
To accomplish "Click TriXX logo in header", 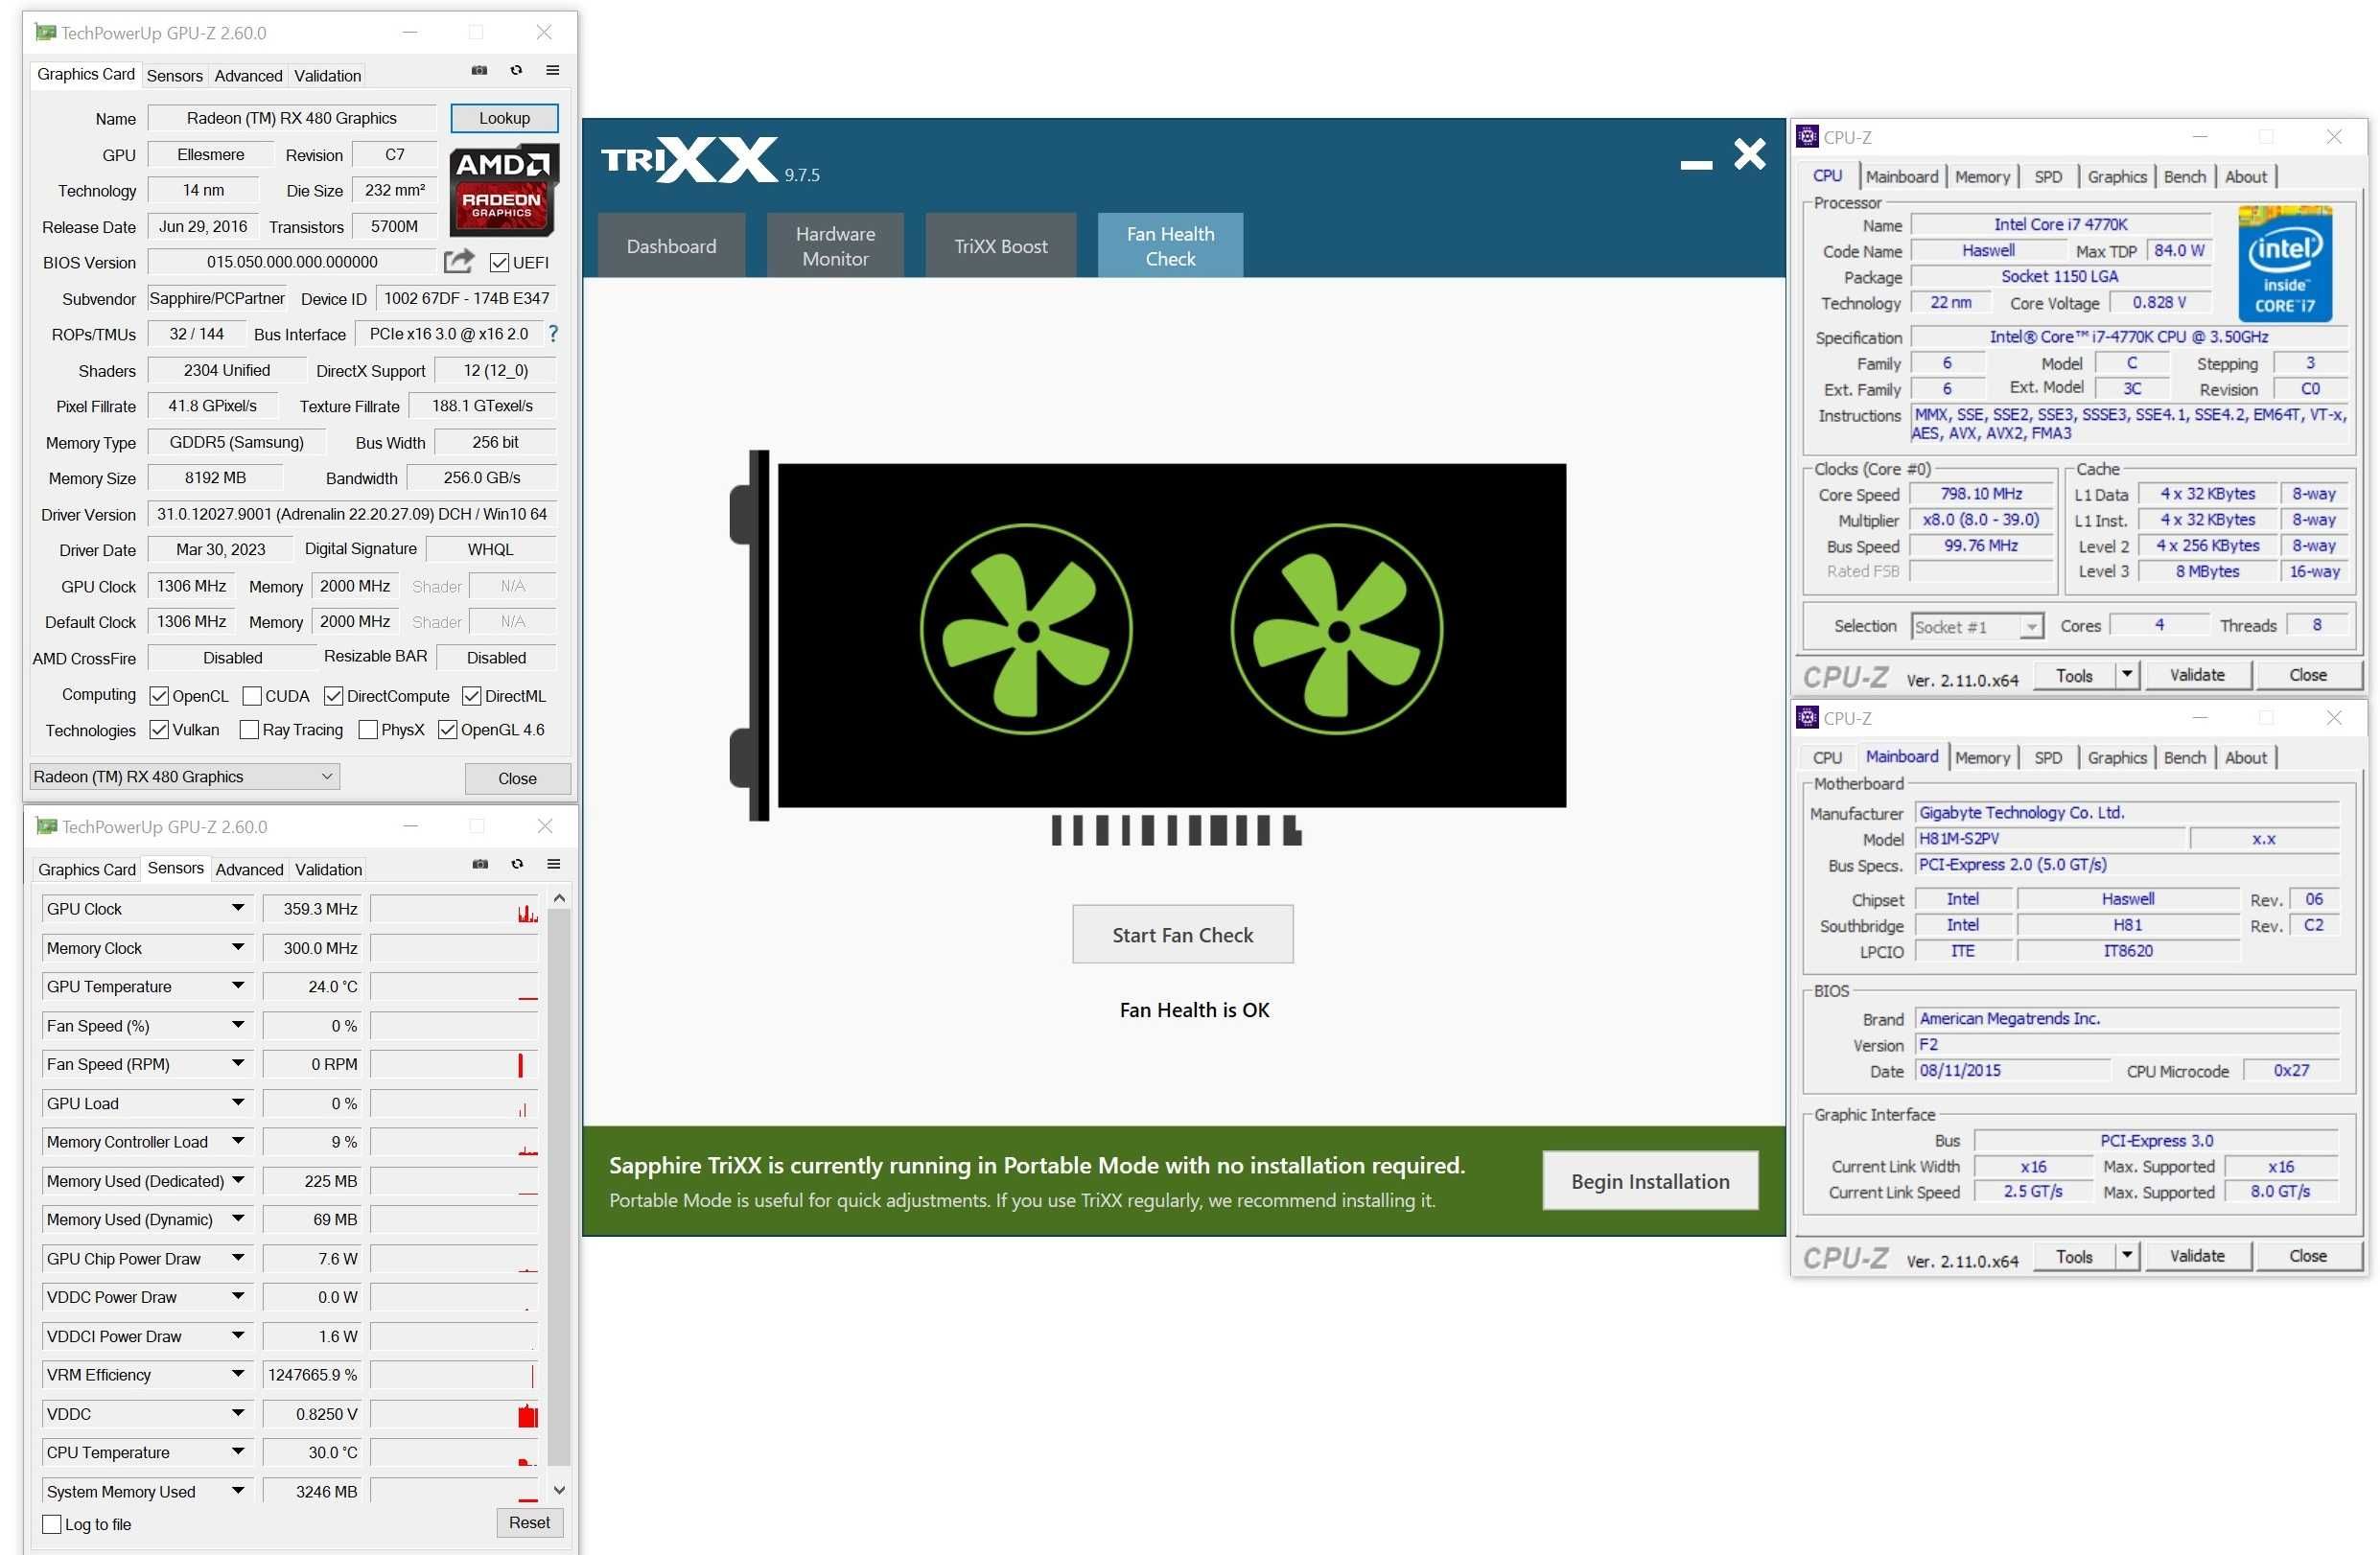I will click(689, 160).
